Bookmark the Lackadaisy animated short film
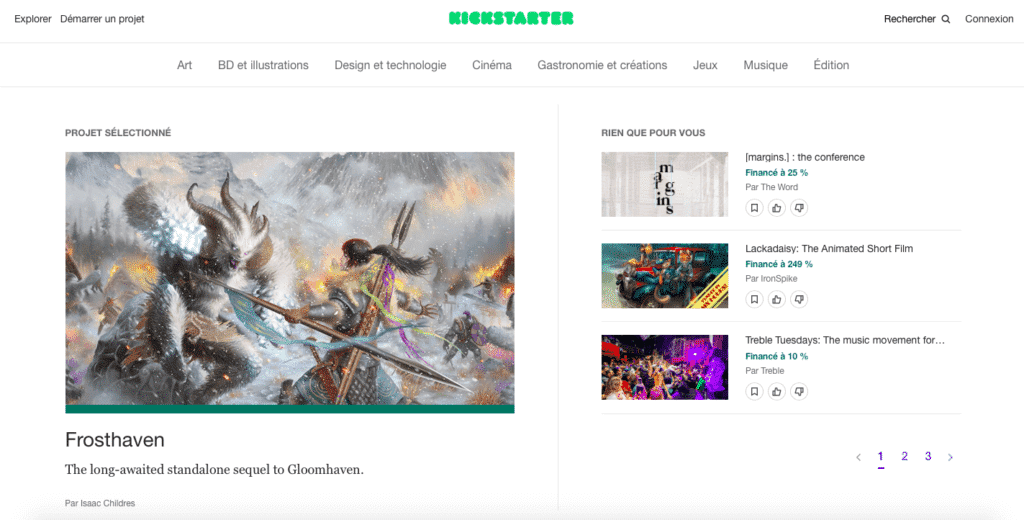The image size is (1024, 520). point(754,299)
